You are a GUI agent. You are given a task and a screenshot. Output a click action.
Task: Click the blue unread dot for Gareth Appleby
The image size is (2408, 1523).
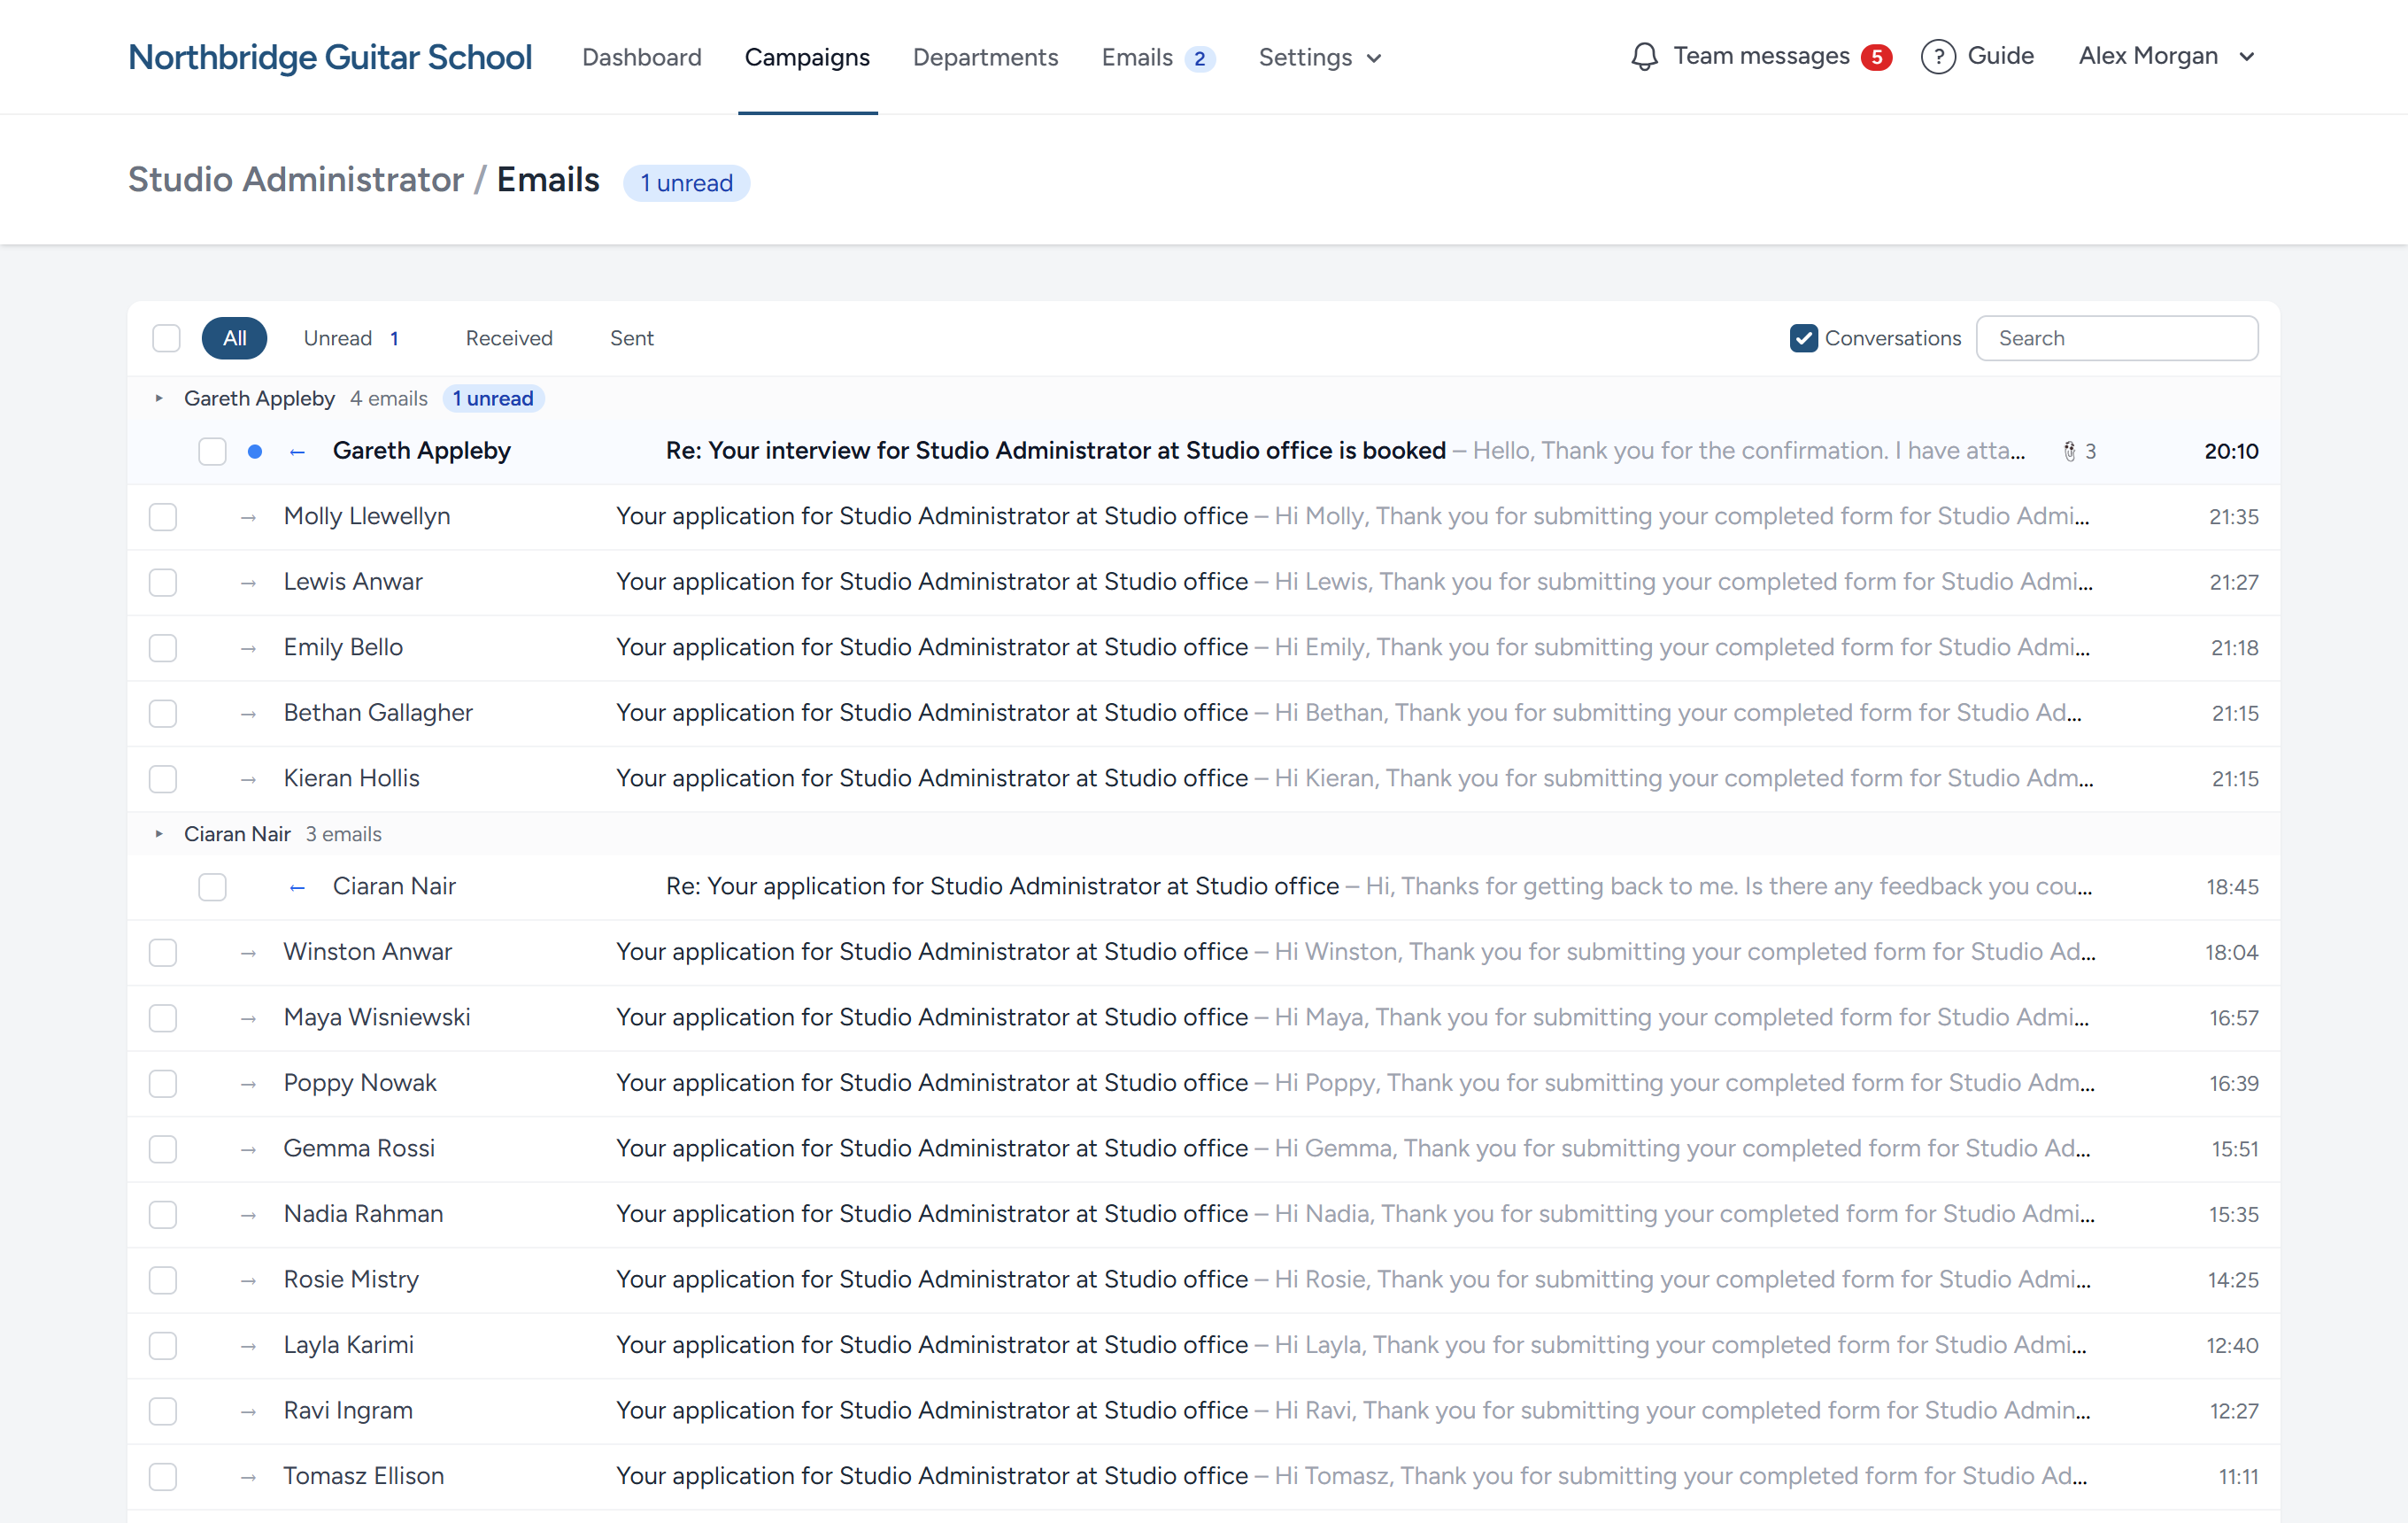pos(255,452)
